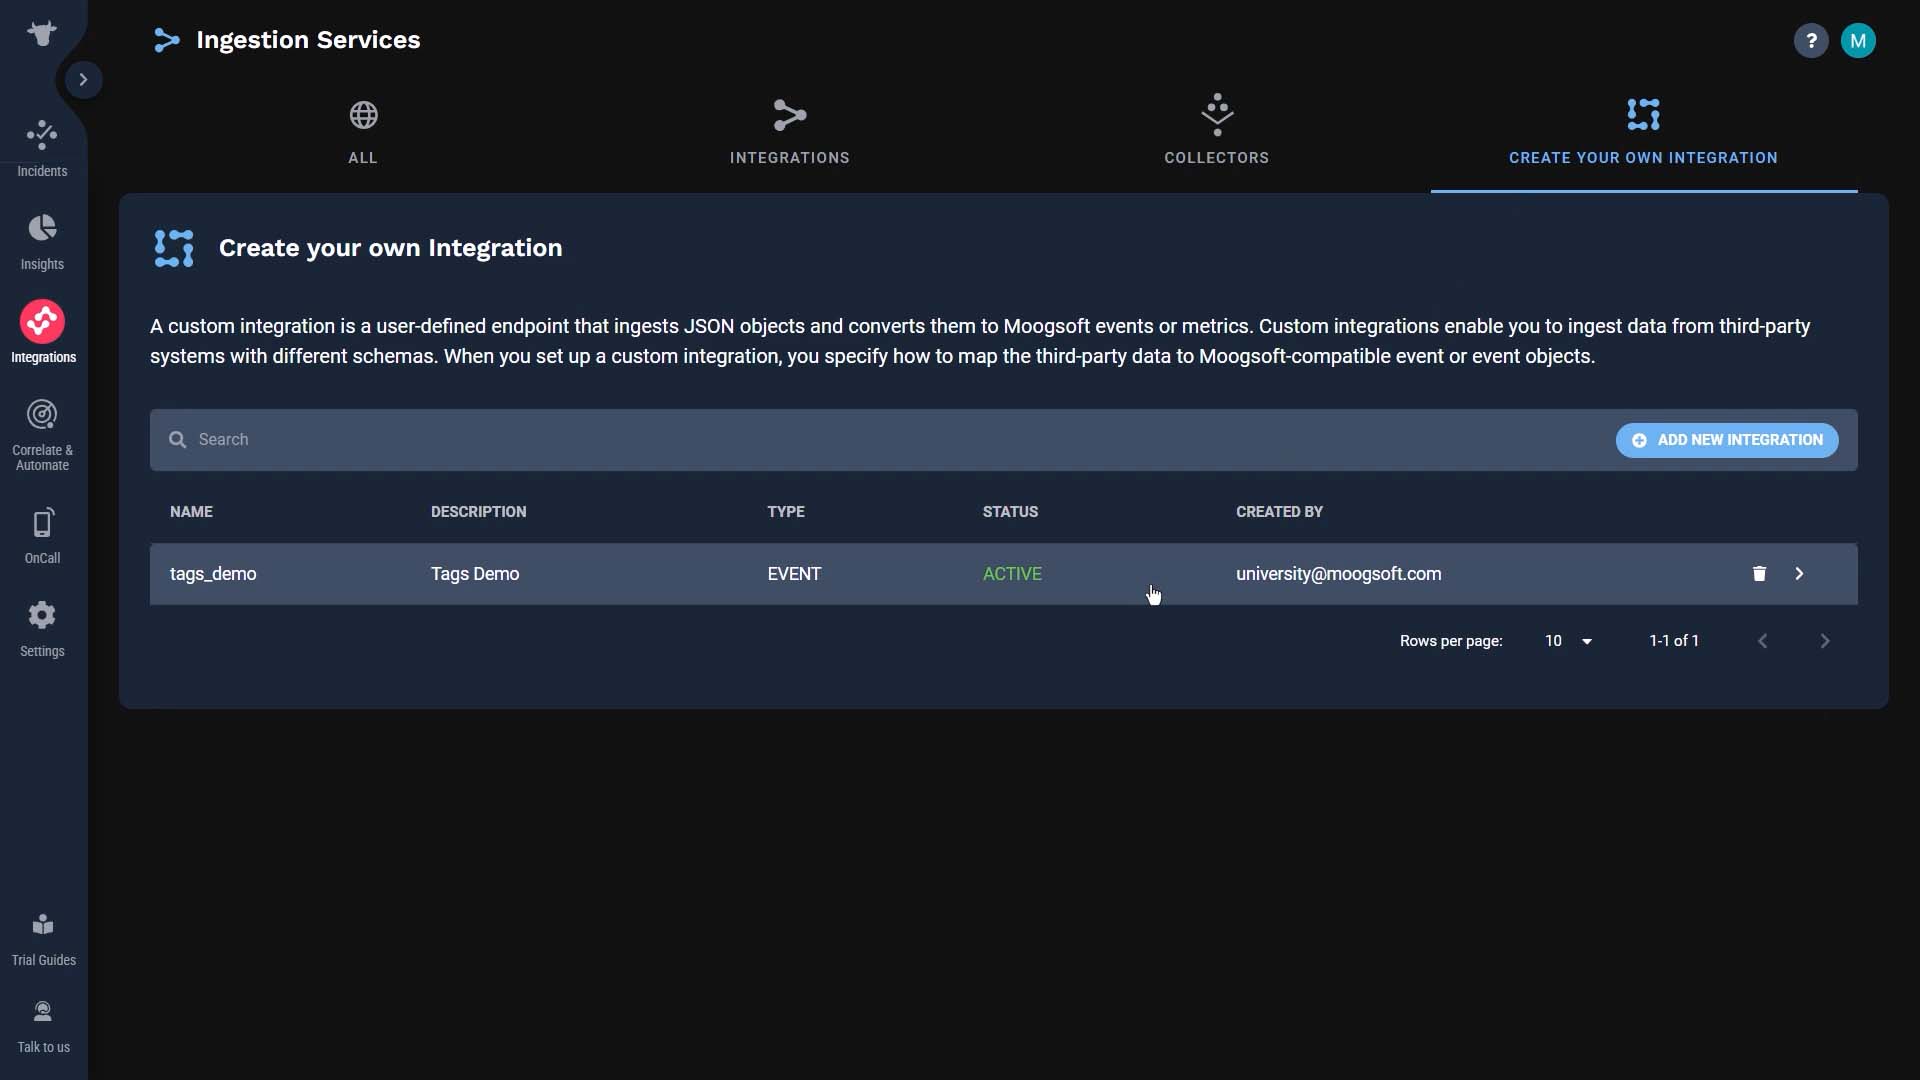
Task: Click the TYPE column header
Action: click(785, 512)
